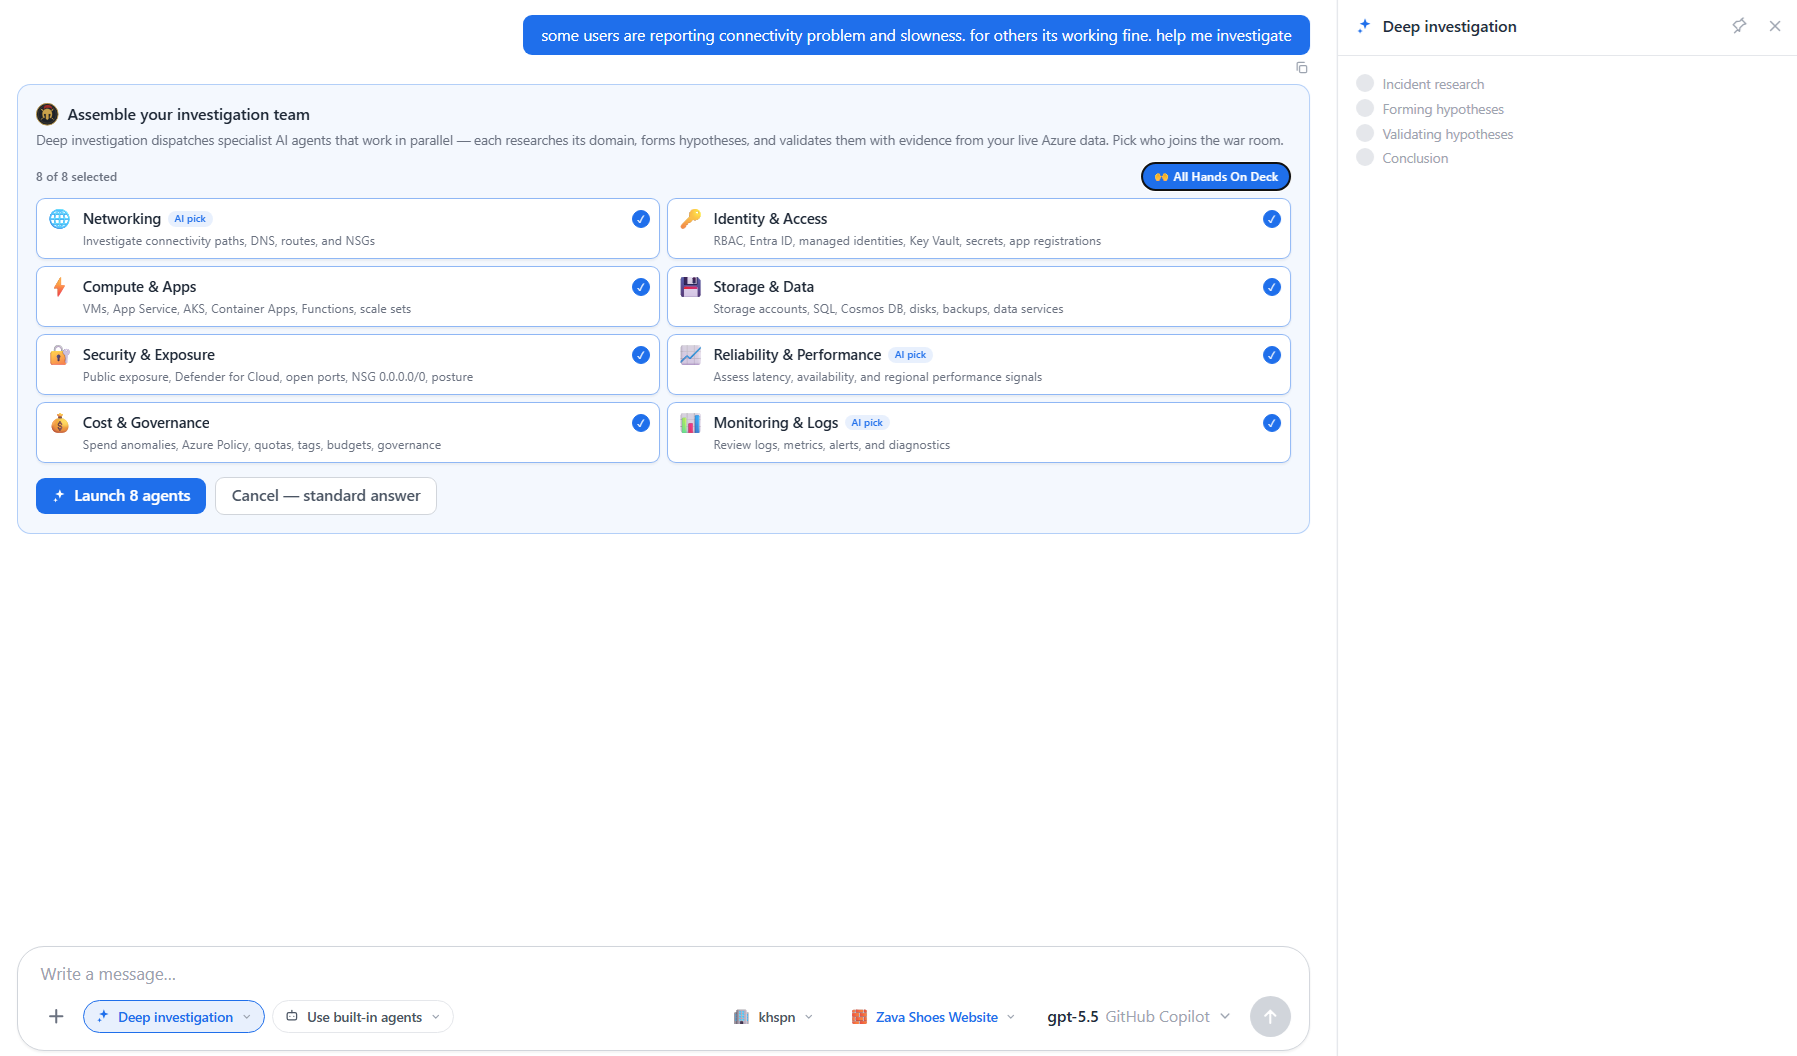
Task: Click the sparkle icon beside Deep investigation title
Action: (1364, 26)
